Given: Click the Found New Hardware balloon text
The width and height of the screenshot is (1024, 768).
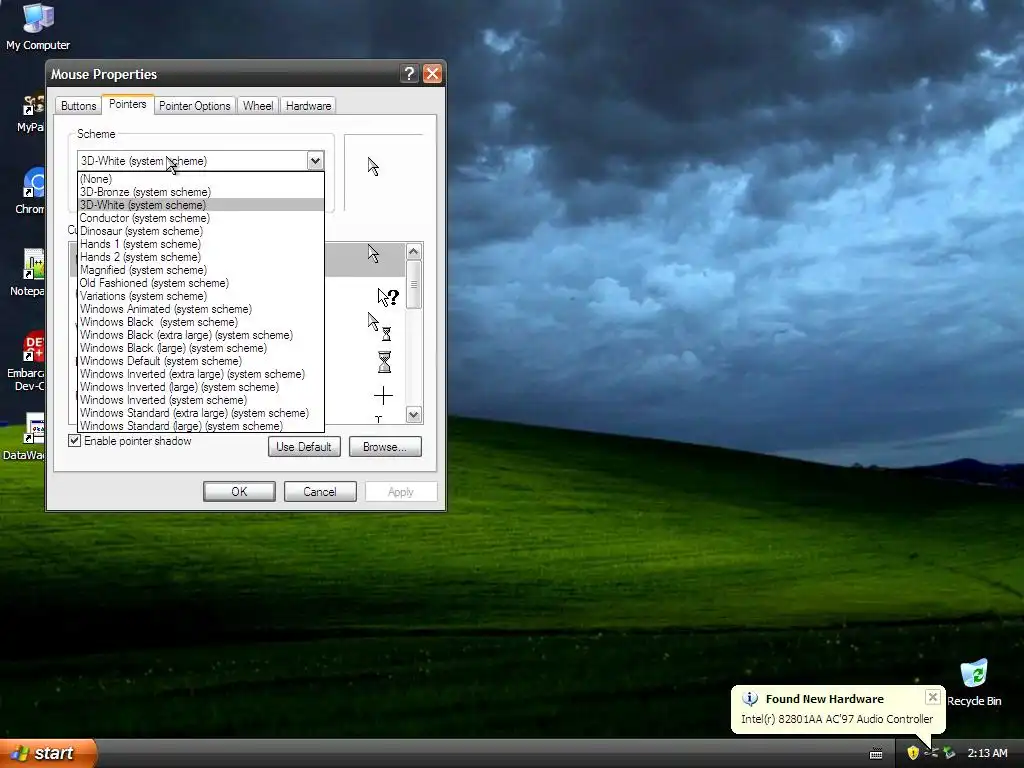Looking at the screenshot, I should tap(837, 719).
